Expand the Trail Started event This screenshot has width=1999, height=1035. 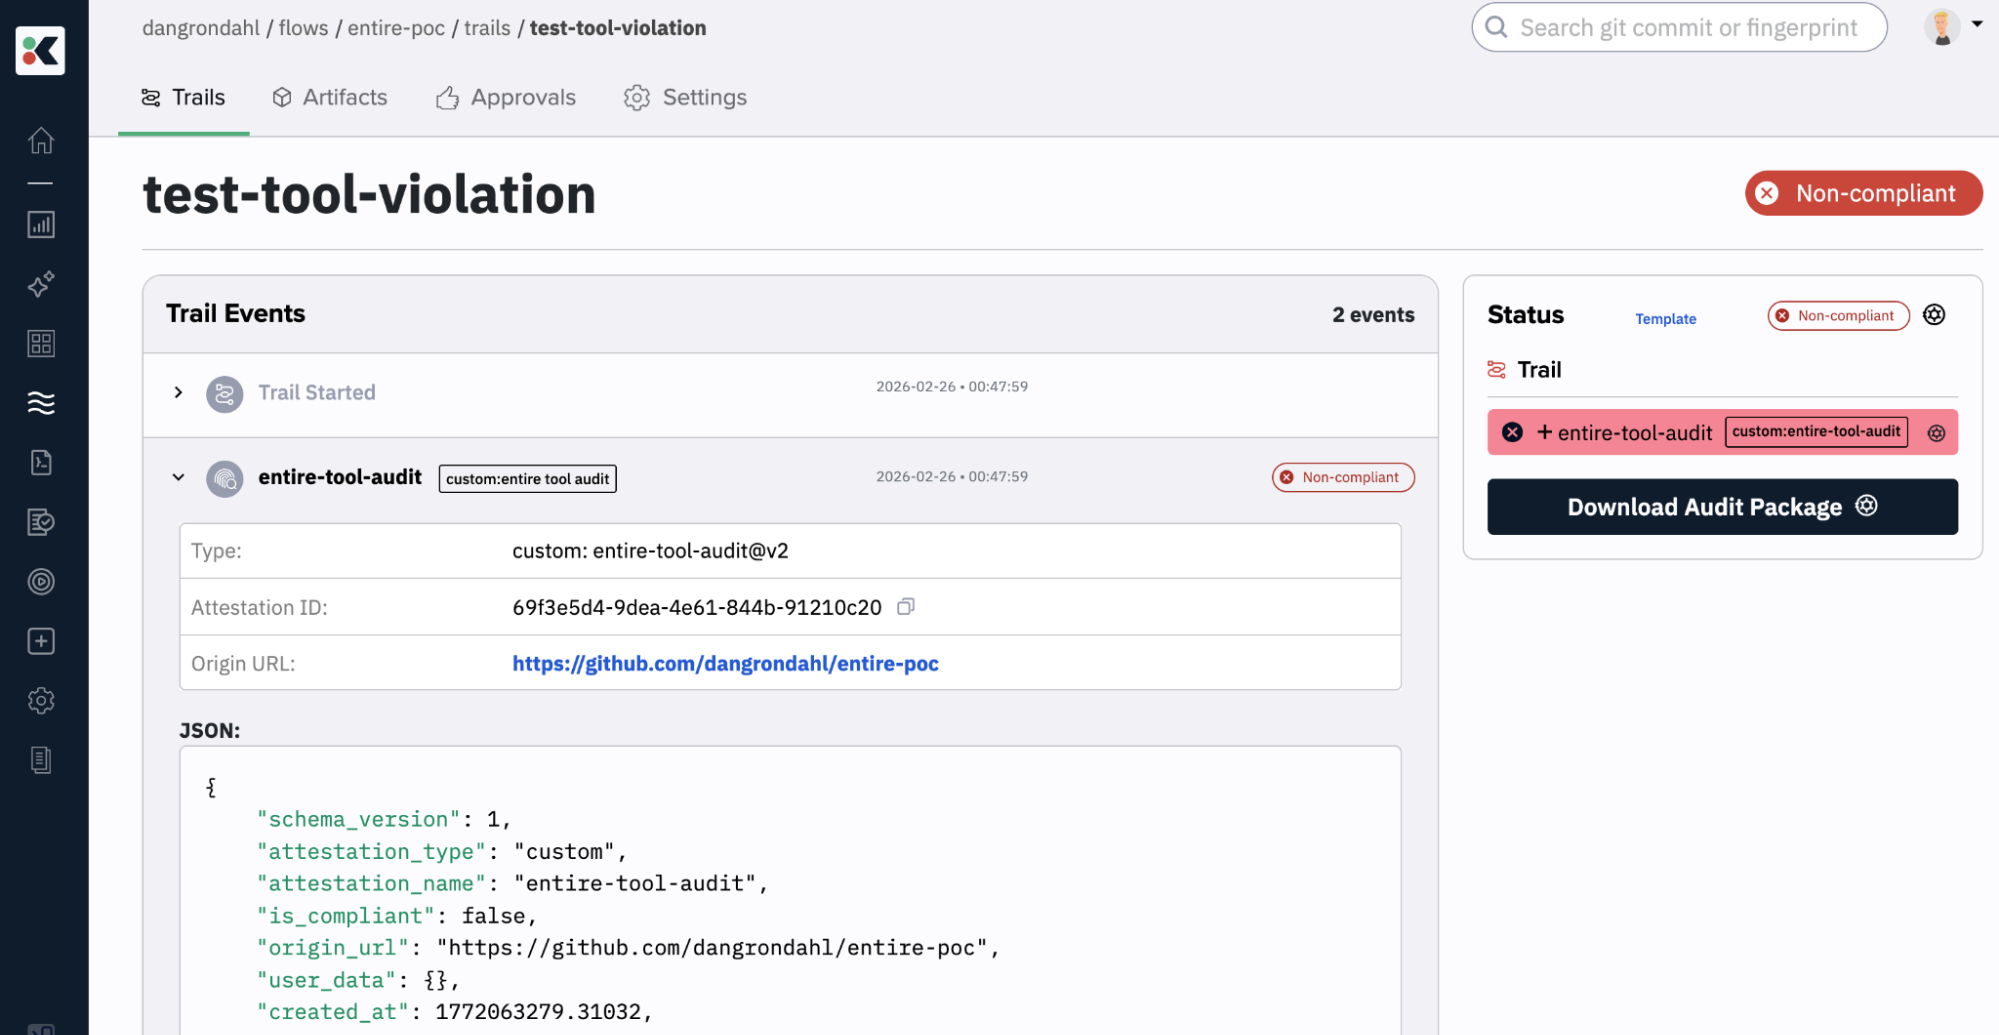(x=178, y=393)
